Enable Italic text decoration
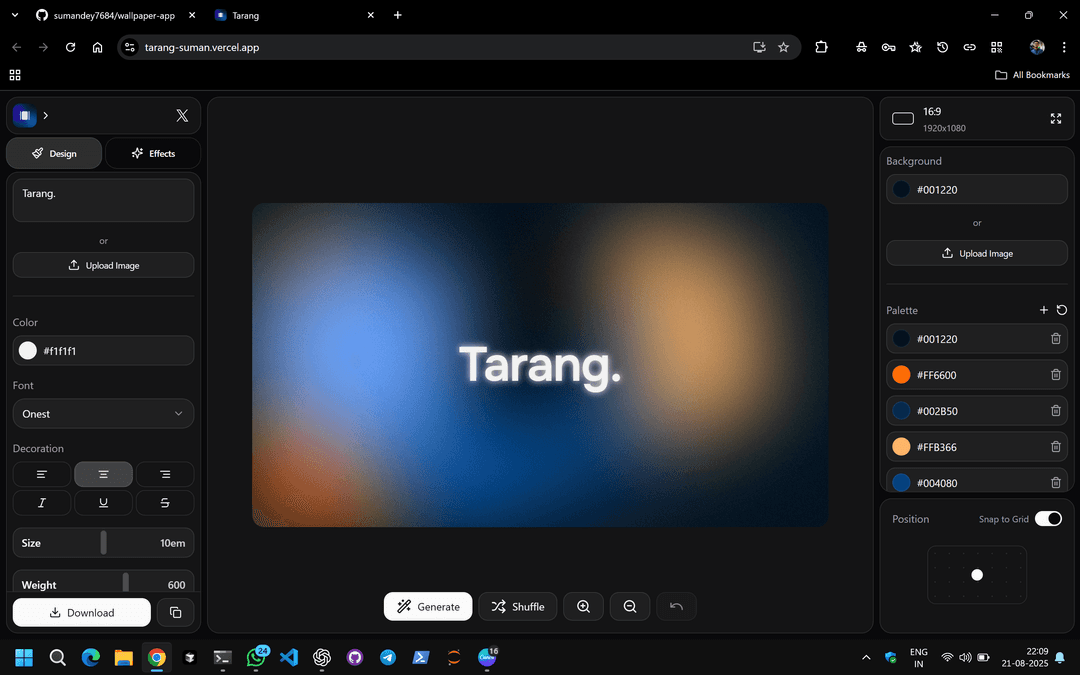 41,502
